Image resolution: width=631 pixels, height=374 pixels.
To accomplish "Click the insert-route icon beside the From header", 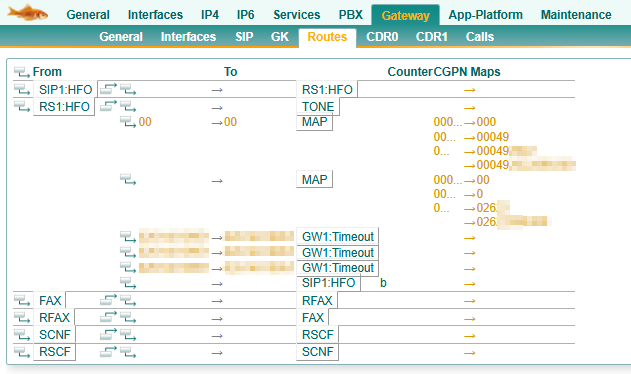I will coord(22,72).
